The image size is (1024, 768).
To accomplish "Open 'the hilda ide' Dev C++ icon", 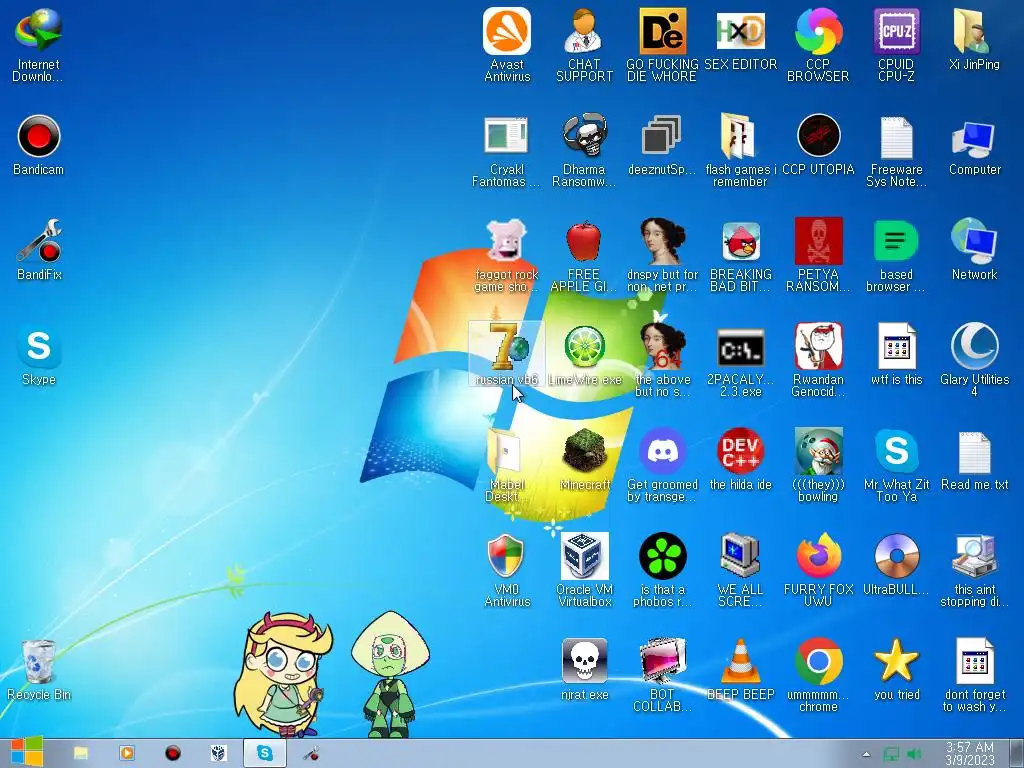I will [x=741, y=460].
